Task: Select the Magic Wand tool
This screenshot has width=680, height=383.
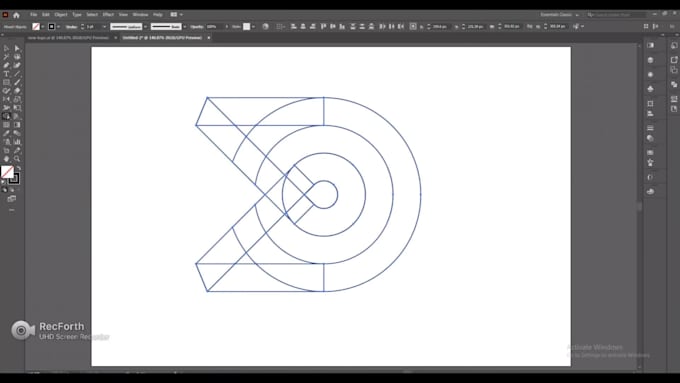Action: pyautogui.click(x=6, y=57)
